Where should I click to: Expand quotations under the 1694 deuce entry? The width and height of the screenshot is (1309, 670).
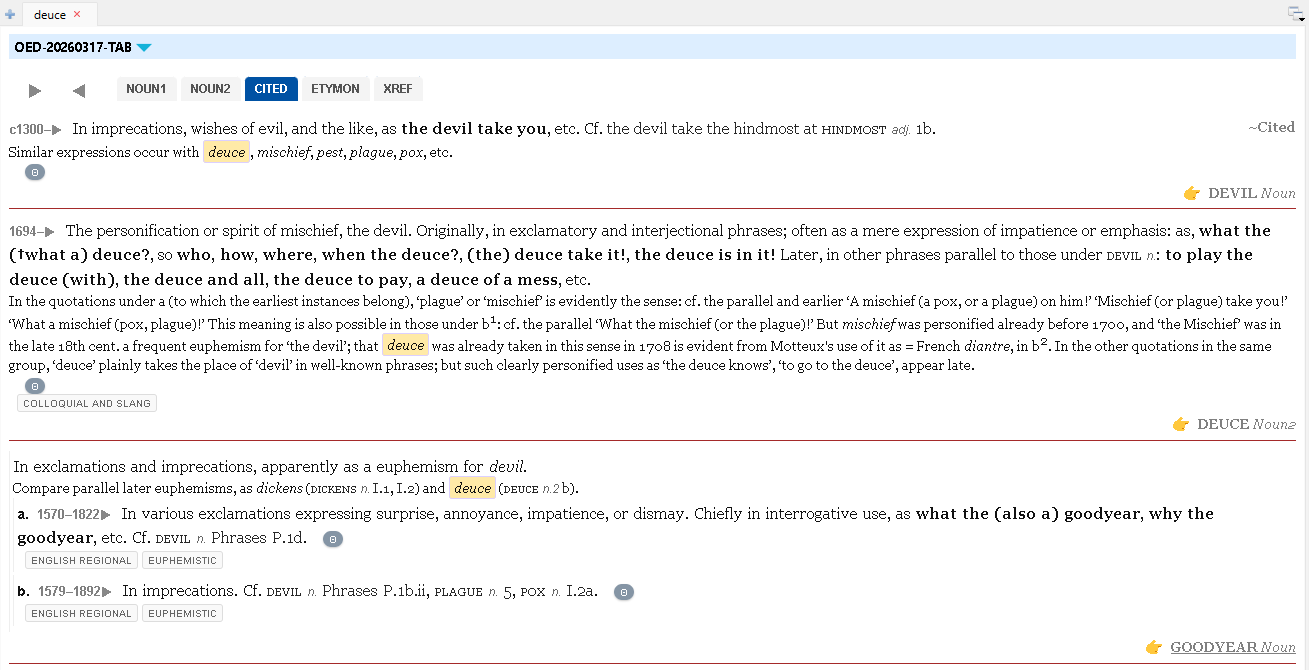[35, 386]
